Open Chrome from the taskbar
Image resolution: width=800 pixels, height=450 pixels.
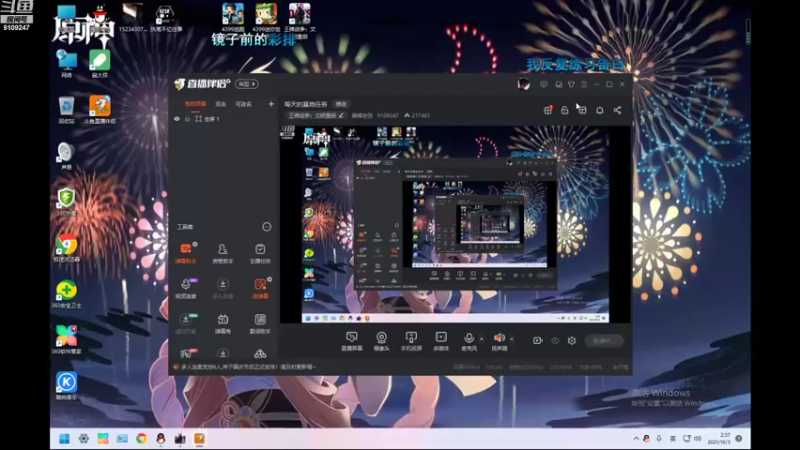141,439
